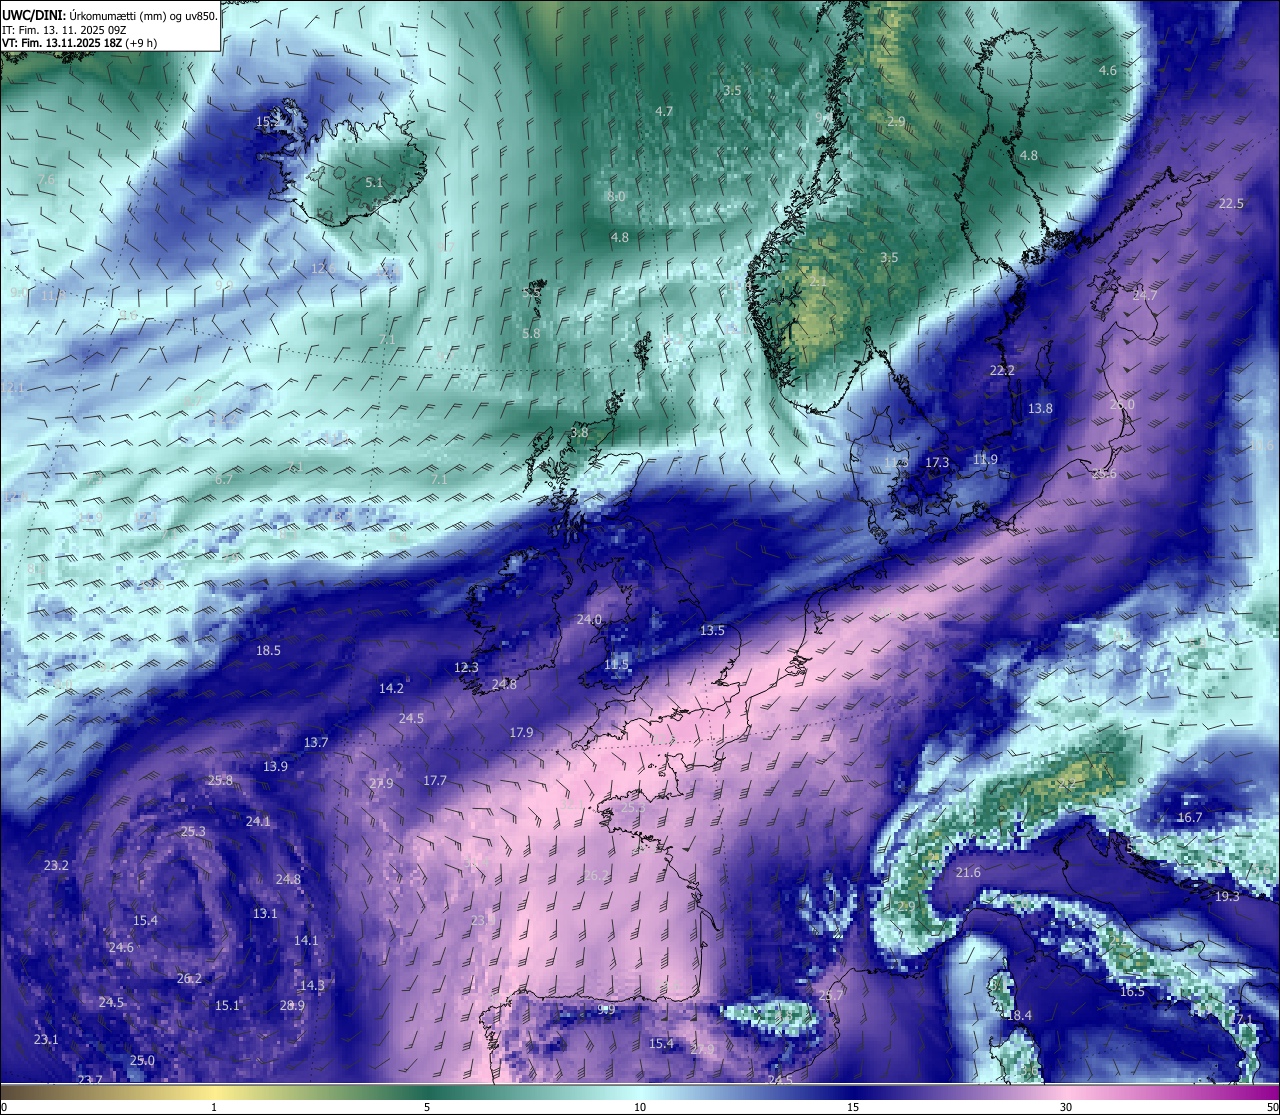Screen dimensions: 1280x1115
Task: Click the 8.0 value on the map
Action: coord(616,196)
